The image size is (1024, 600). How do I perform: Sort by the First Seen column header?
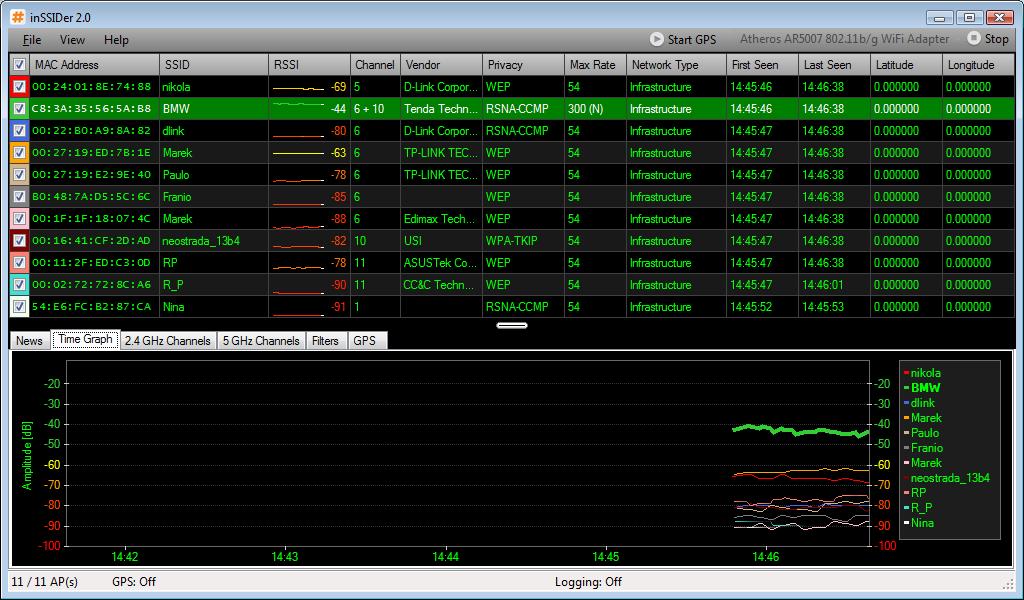(x=762, y=65)
